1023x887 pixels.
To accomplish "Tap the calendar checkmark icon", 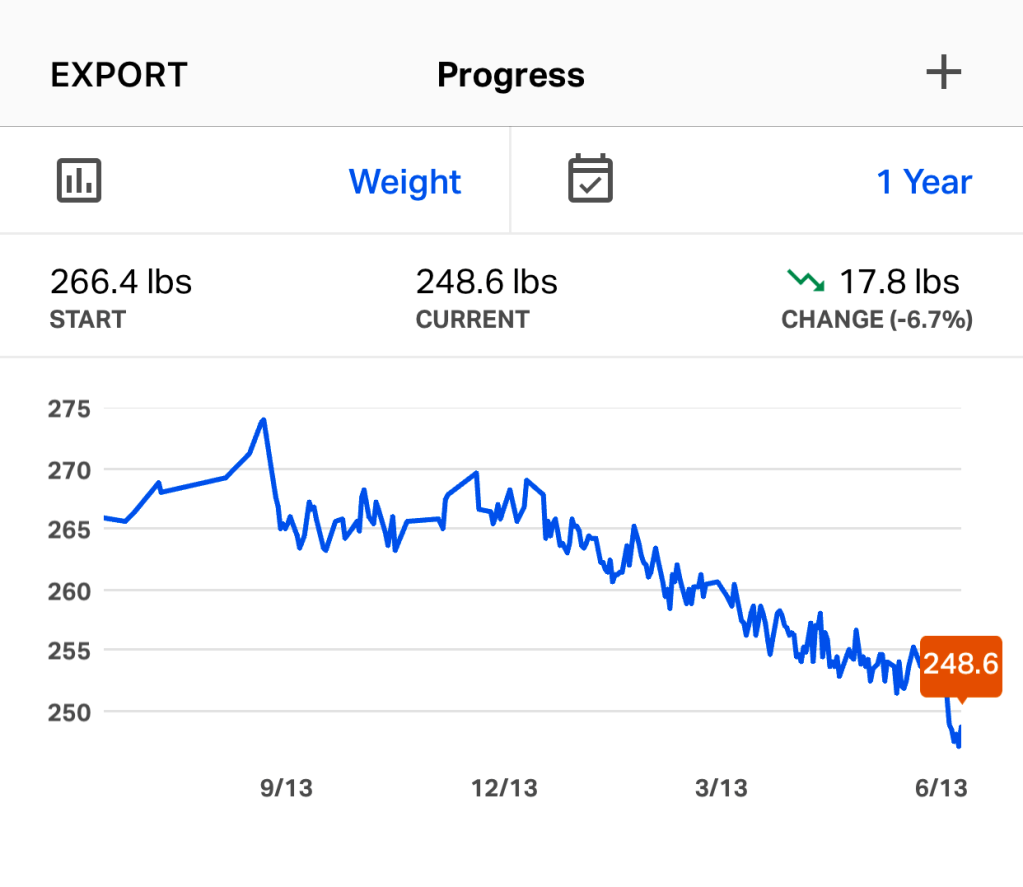I will 590,180.
